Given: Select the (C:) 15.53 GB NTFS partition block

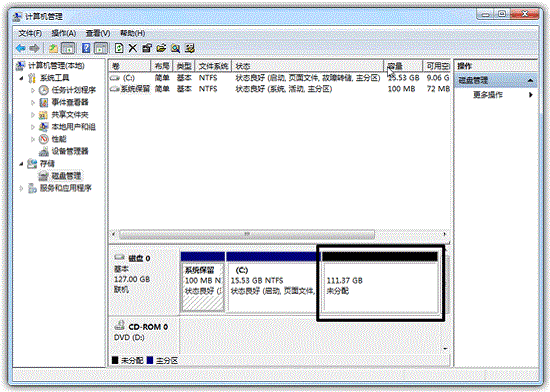Looking at the screenshot, I should (x=273, y=282).
